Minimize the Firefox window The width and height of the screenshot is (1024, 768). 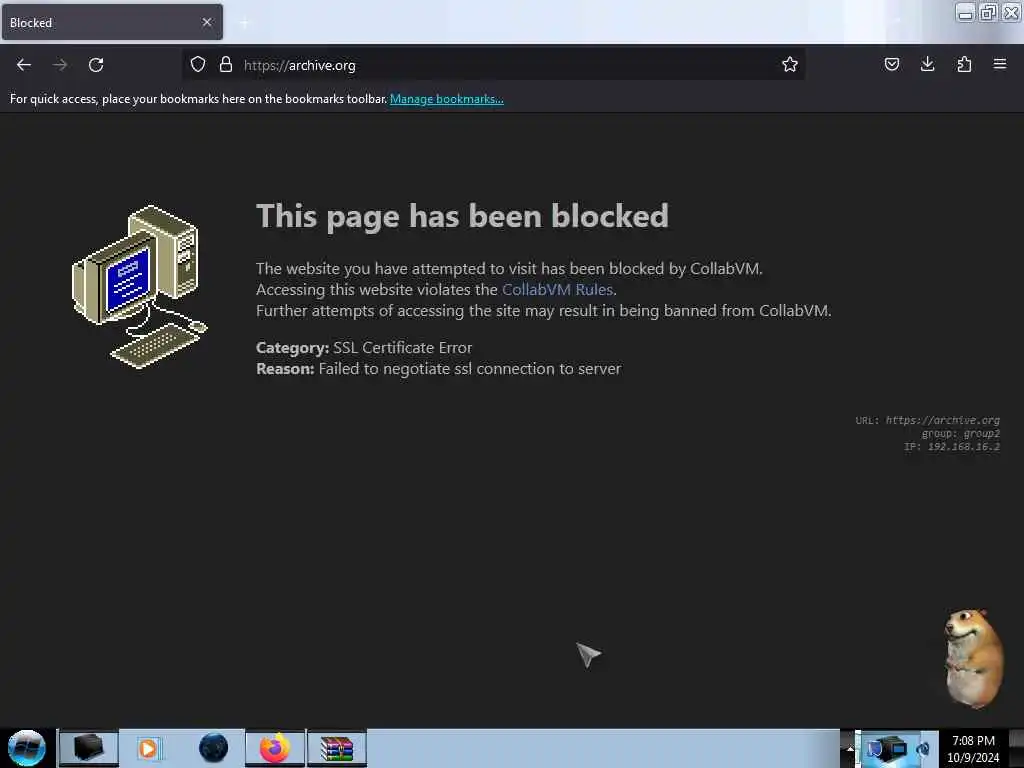click(965, 12)
